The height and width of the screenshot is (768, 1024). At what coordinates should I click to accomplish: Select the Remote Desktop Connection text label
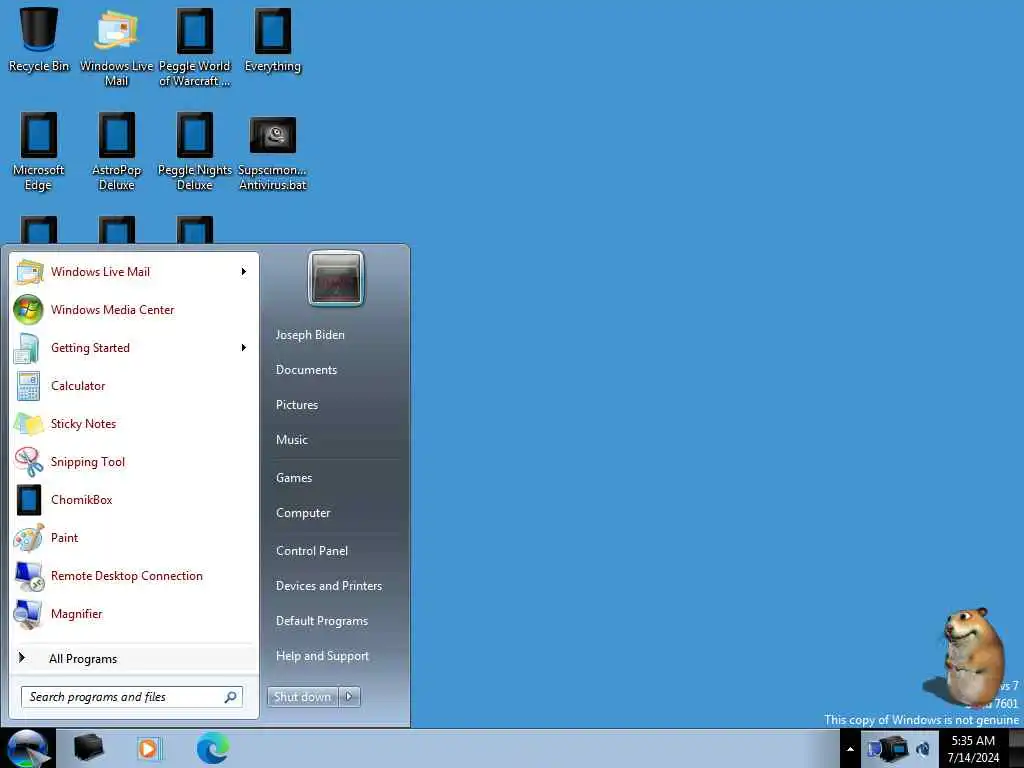click(x=127, y=576)
